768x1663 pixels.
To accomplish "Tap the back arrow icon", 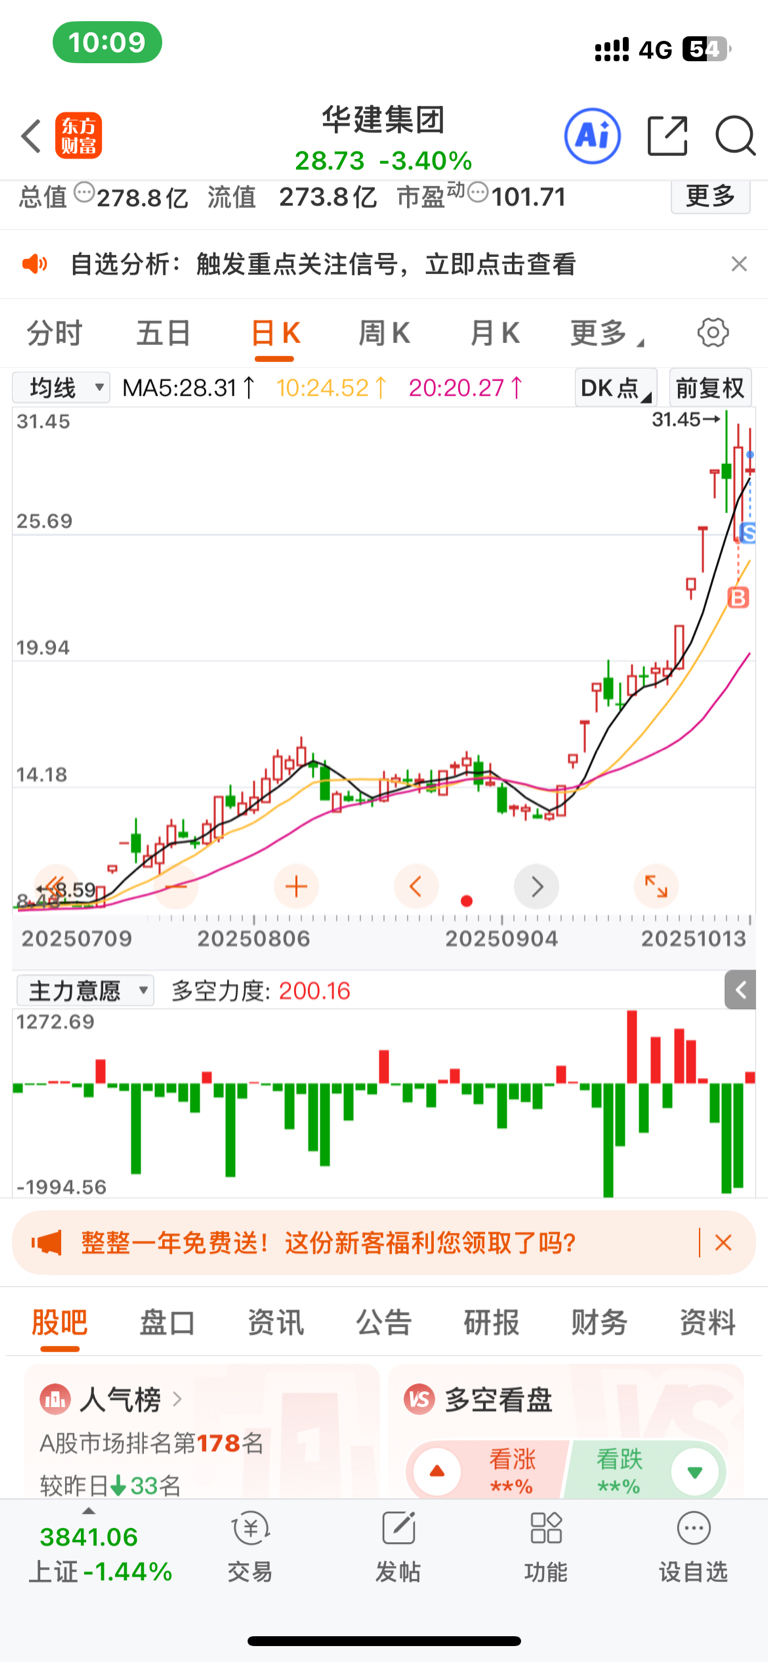I will click(x=31, y=136).
